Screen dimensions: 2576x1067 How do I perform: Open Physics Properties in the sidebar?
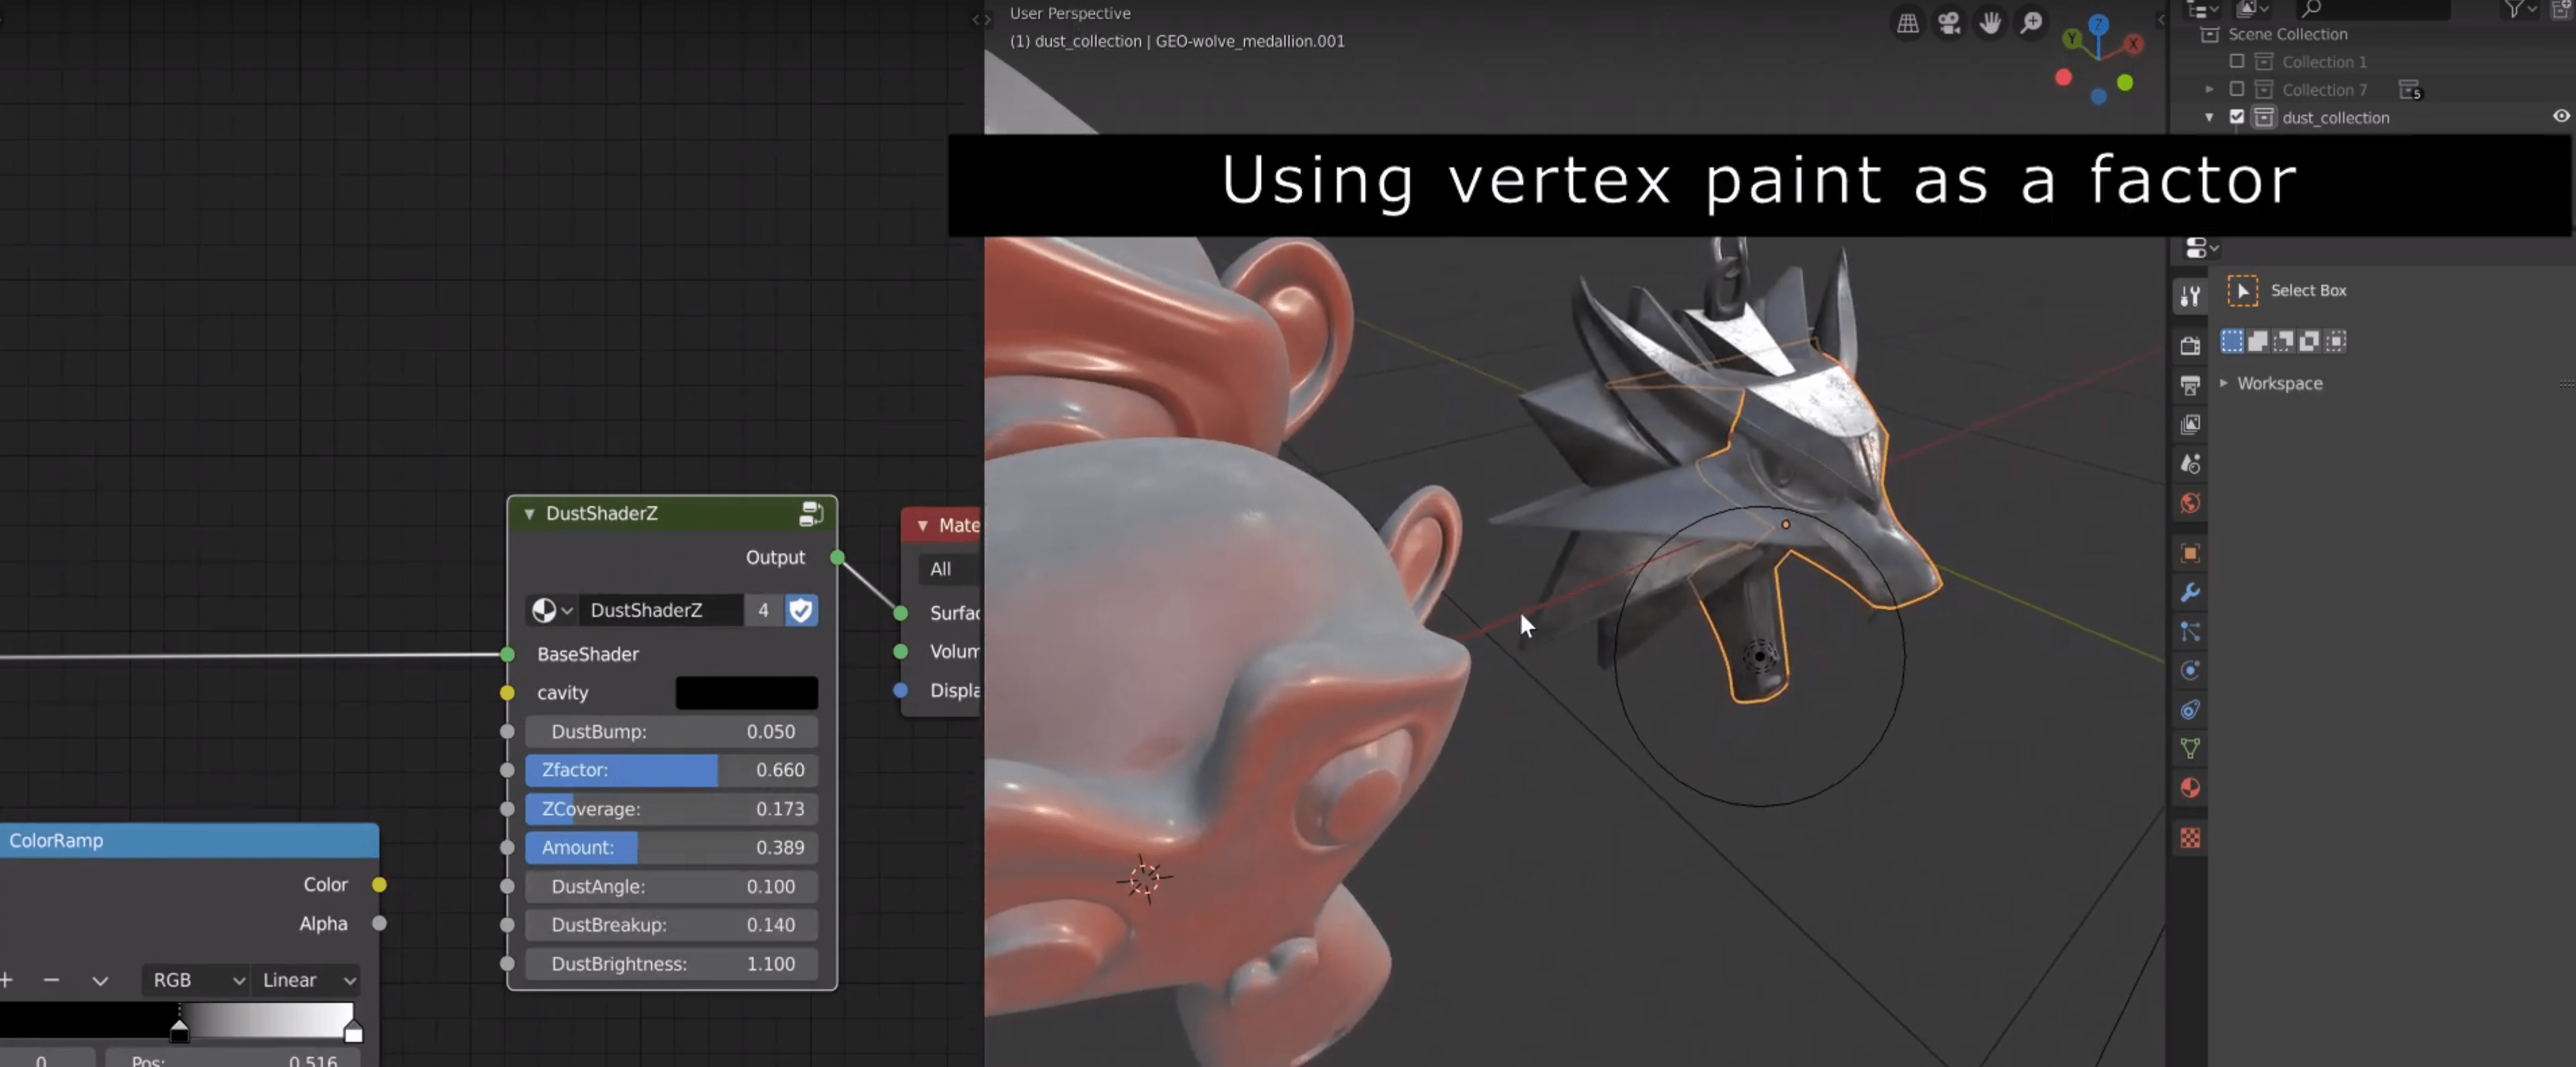click(x=2190, y=671)
